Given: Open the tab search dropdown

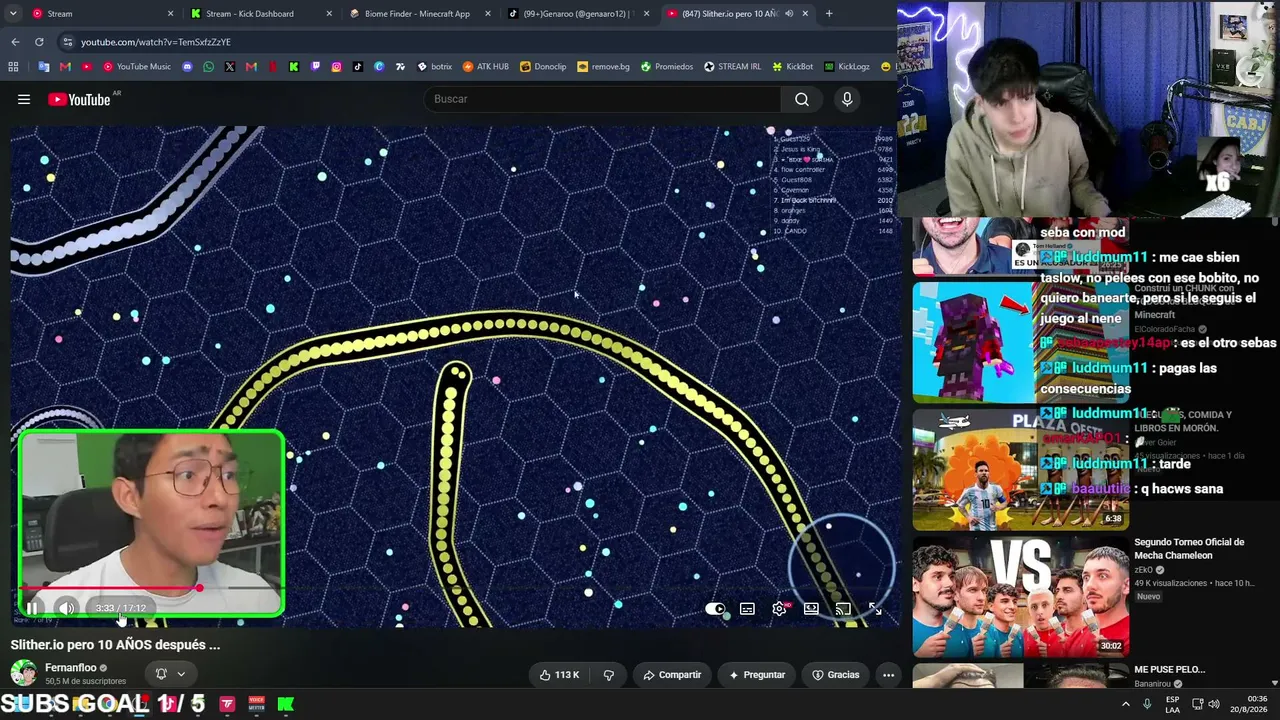Looking at the screenshot, I should tap(12, 14).
